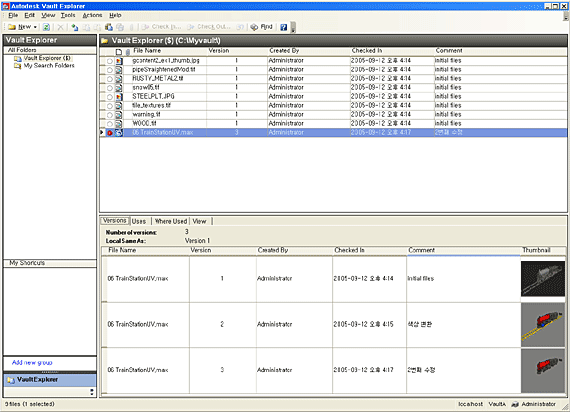
Task: Click the New folder toolbar icon
Action: point(12,27)
